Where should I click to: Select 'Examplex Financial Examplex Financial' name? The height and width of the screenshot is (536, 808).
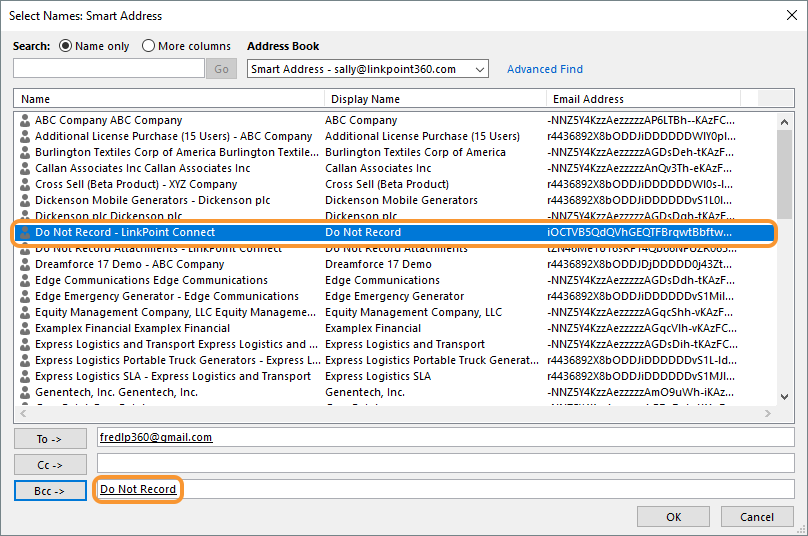pos(132,328)
